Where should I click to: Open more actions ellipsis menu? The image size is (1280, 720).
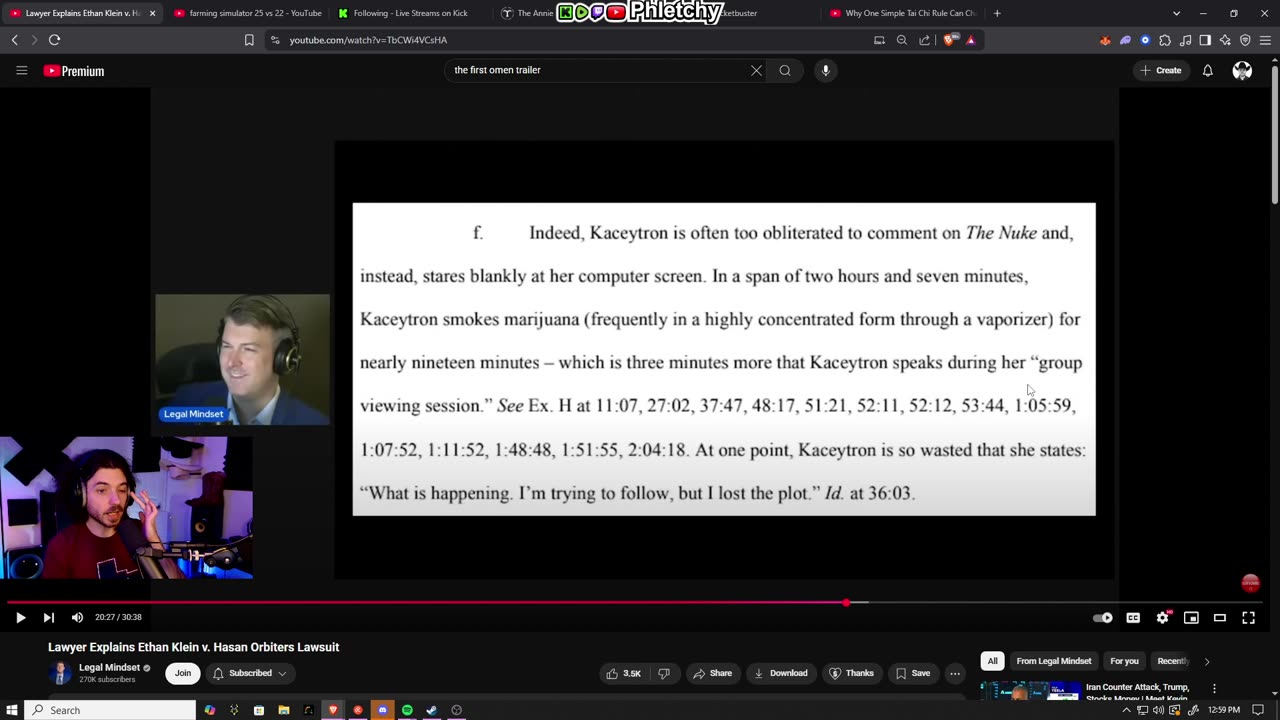(955, 673)
